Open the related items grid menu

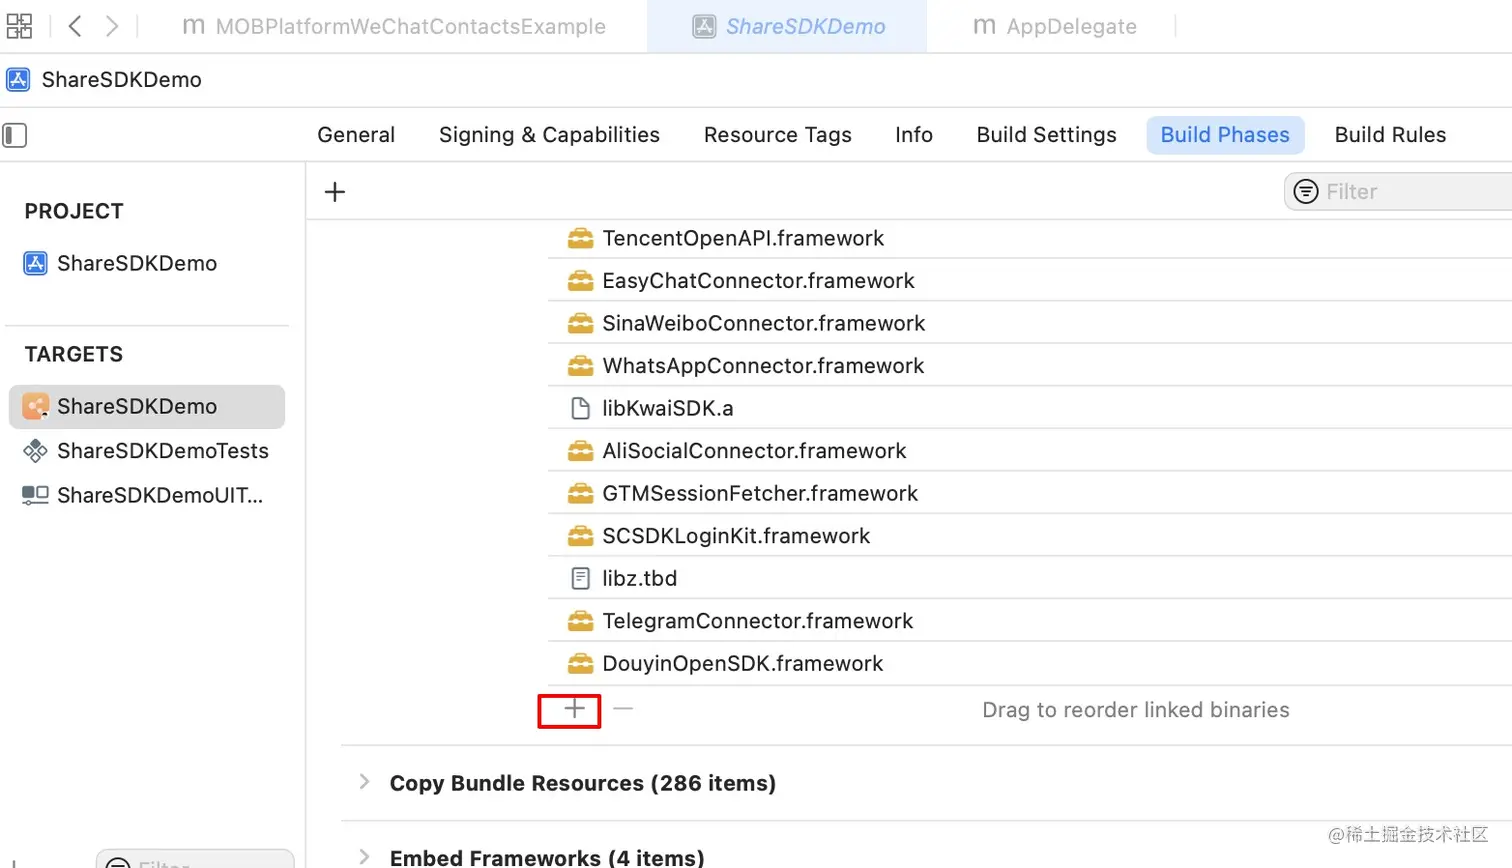point(19,26)
